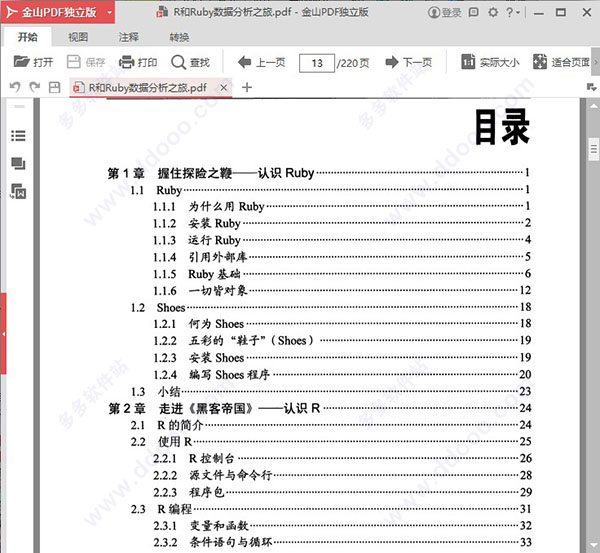
Task: Click TOC entry 1.1.1 为什么用 Ruby
Action: tap(341, 207)
